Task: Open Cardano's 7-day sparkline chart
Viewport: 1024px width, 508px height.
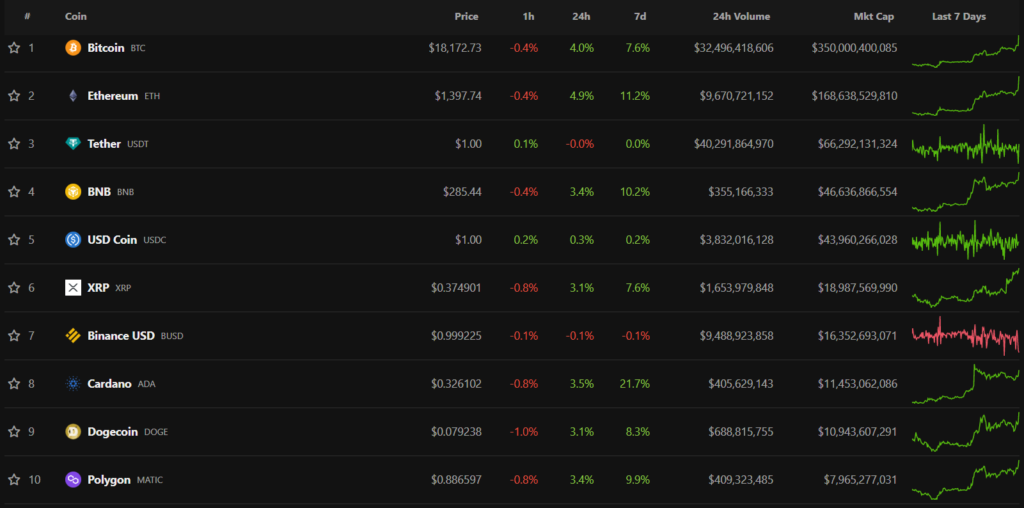Action: (965, 384)
